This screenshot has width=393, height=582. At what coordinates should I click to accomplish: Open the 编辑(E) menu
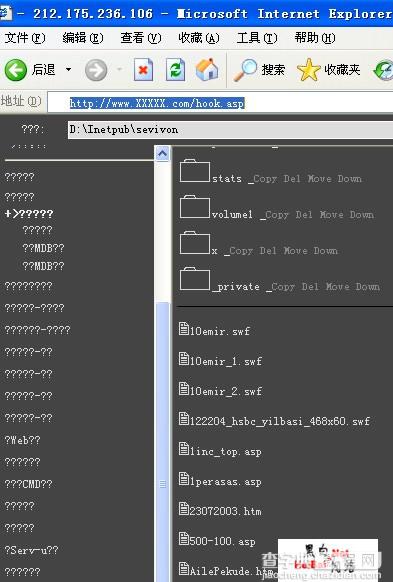[x=83, y=37]
